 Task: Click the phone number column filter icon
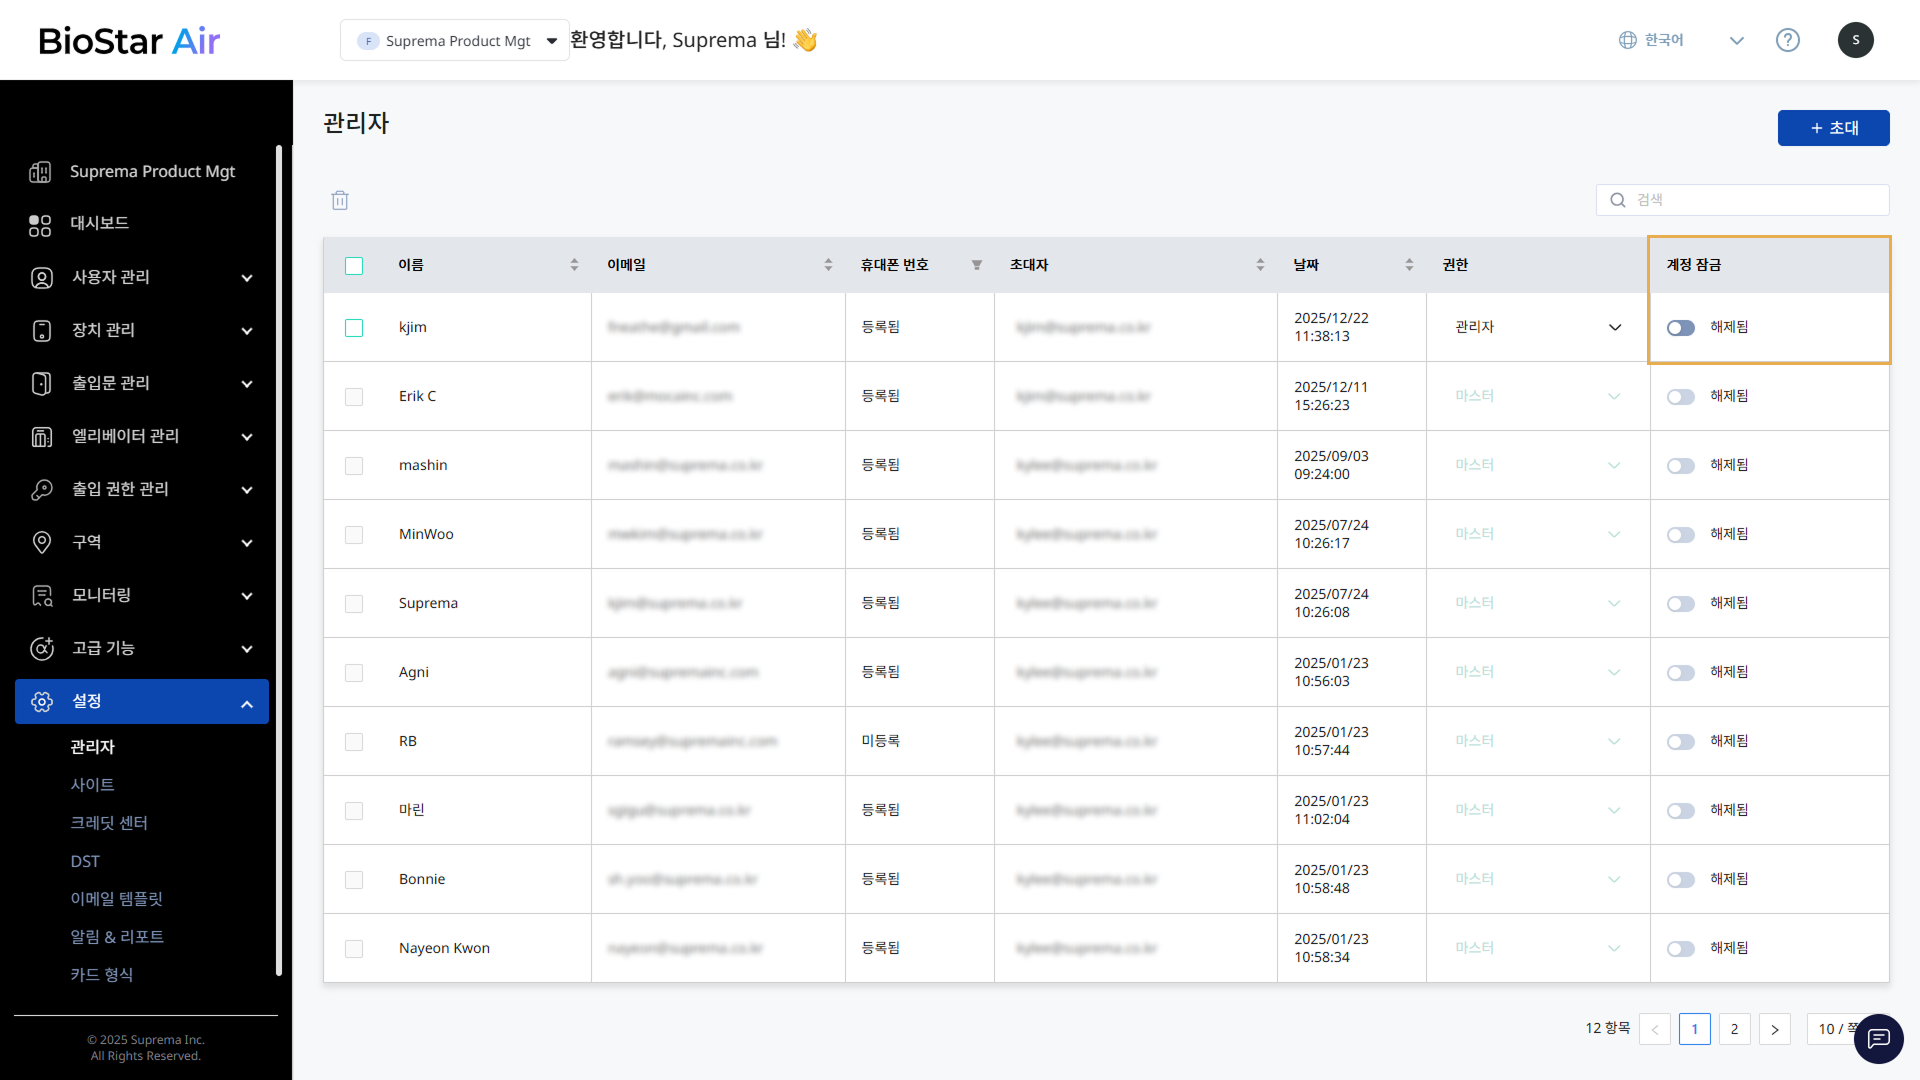point(977,265)
